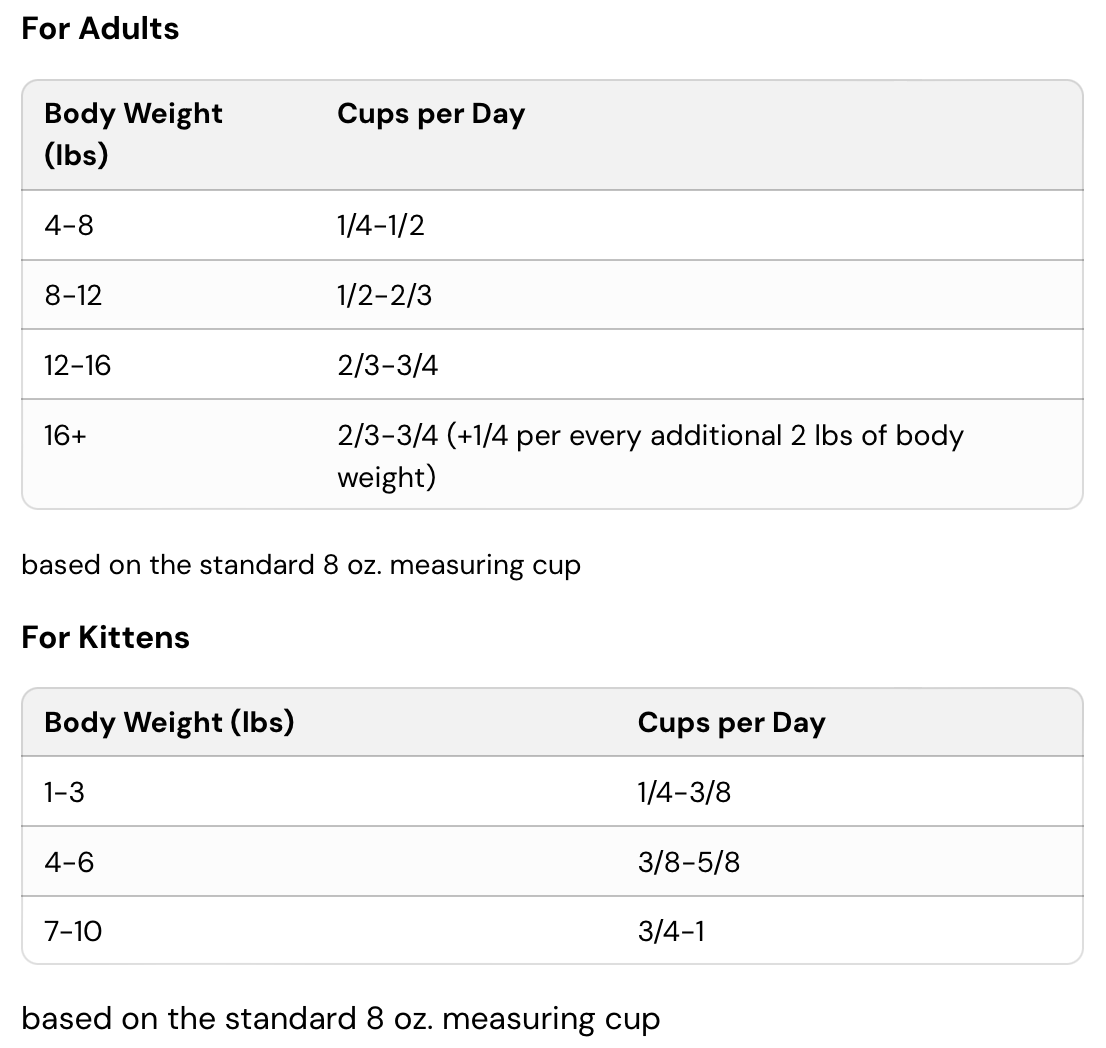Image resolution: width=1106 pixels, height=1048 pixels.
Task: Select the "+1/4 per every additional 2 lbs" cell
Action: [650, 455]
